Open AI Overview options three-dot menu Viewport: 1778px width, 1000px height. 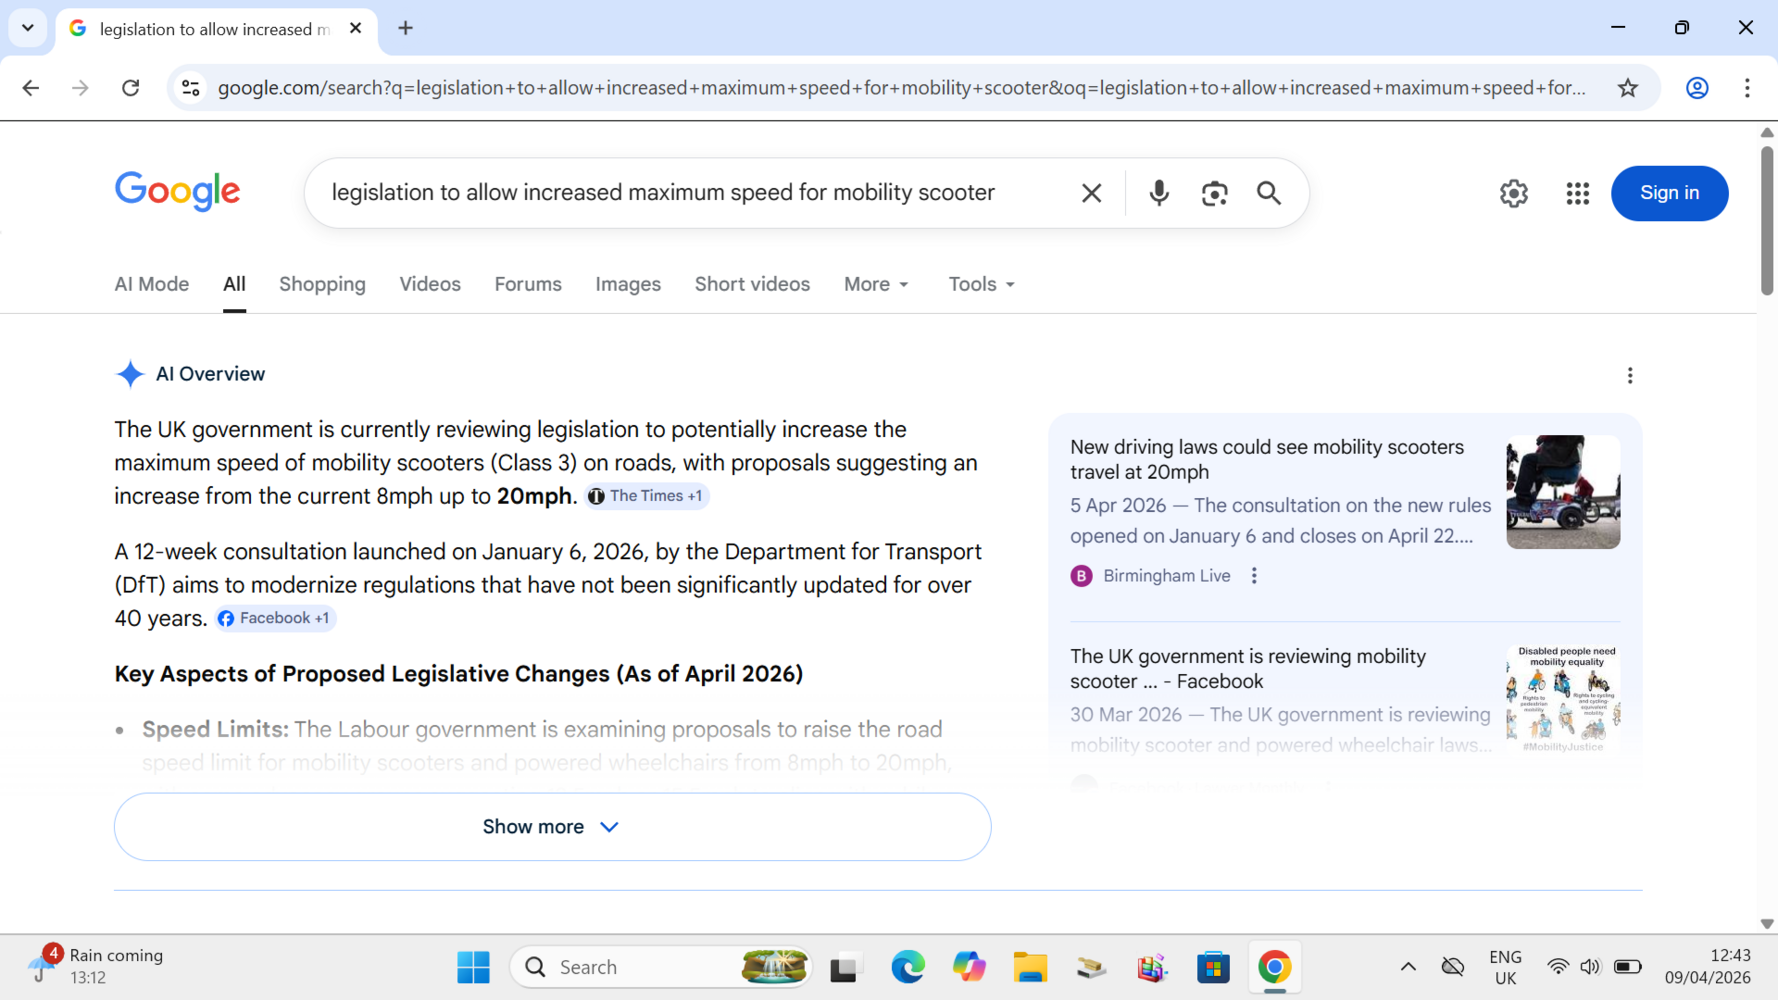[x=1630, y=375]
